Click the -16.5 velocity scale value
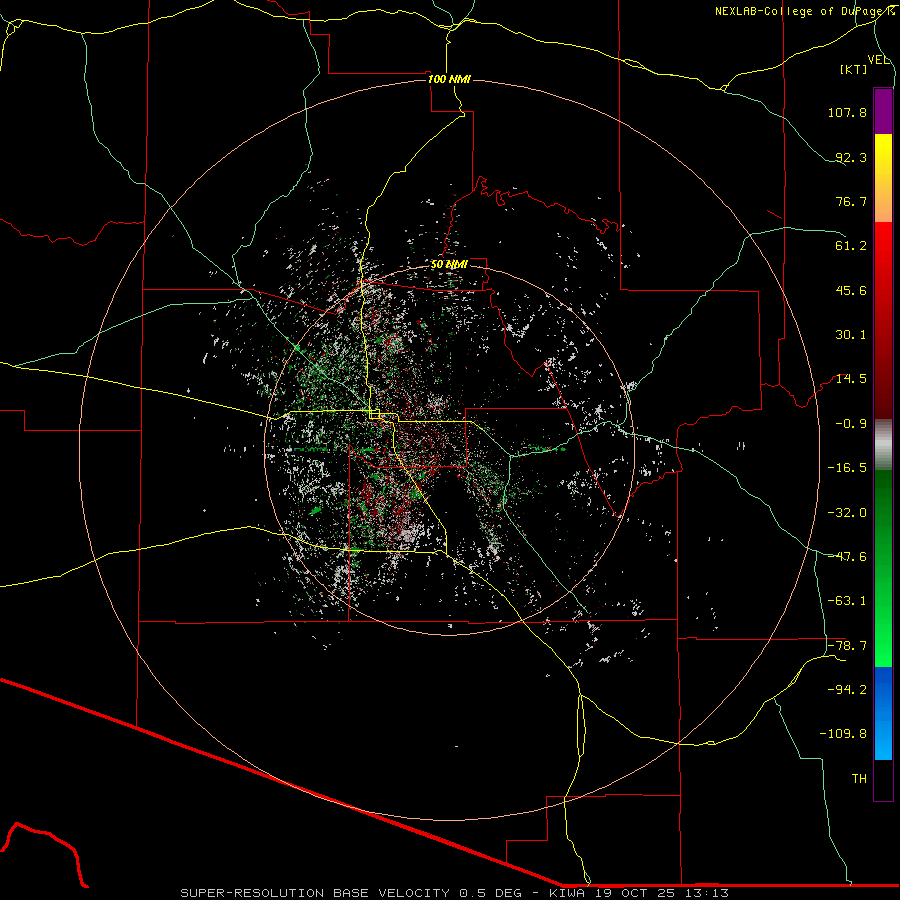The height and width of the screenshot is (900, 900). [x=847, y=468]
